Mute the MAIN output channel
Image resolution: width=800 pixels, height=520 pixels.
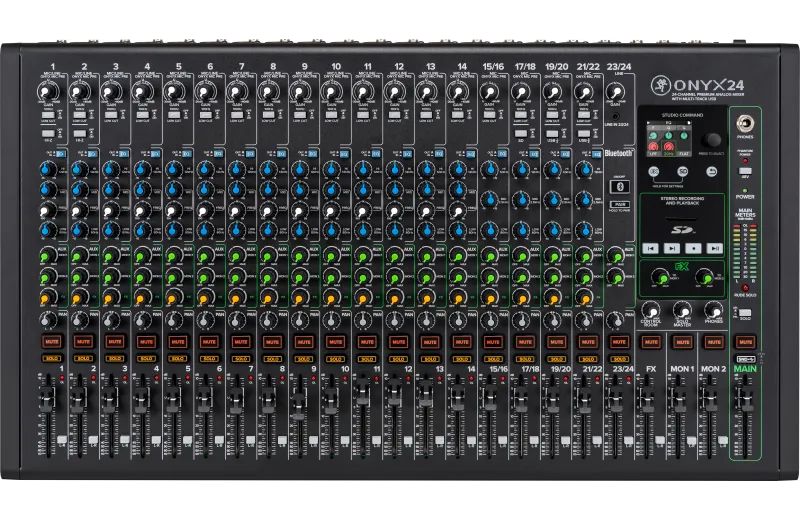(x=744, y=341)
